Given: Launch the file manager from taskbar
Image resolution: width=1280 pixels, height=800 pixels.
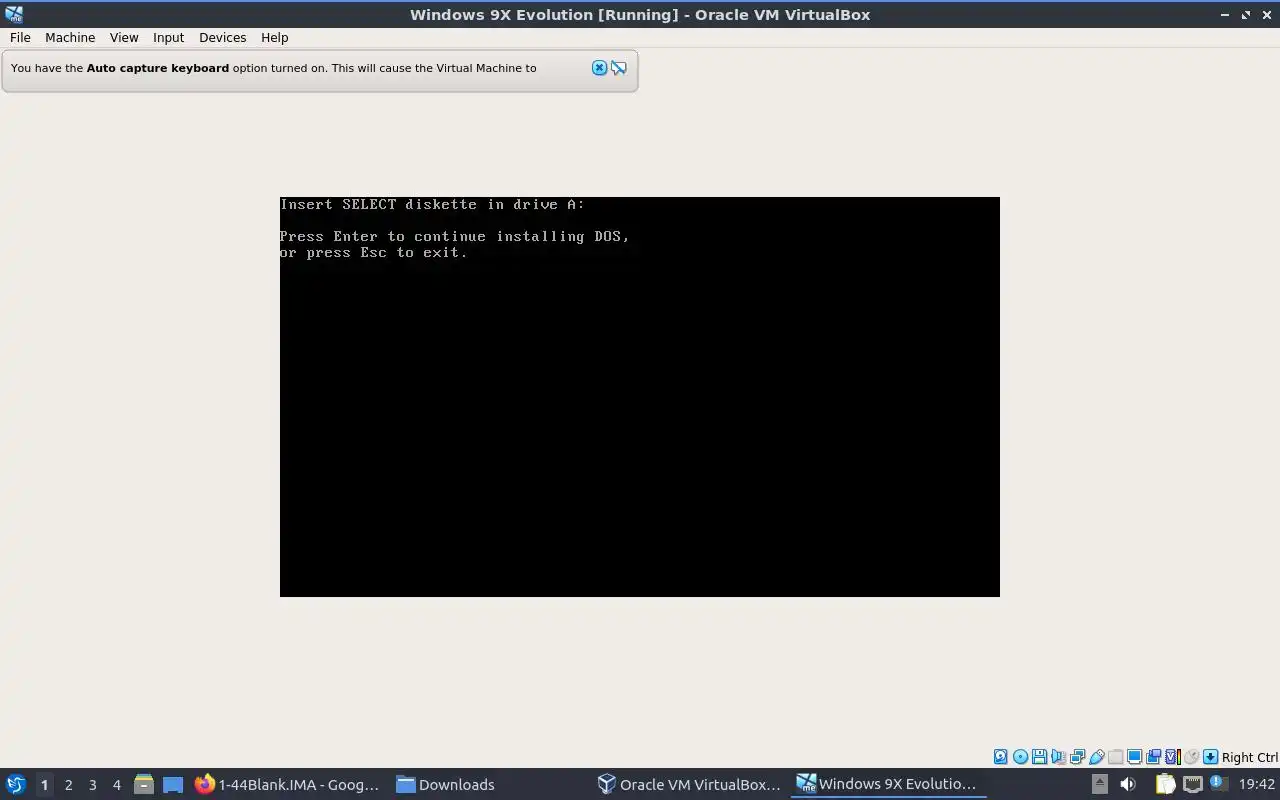Looking at the screenshot, I should [143, 784].
